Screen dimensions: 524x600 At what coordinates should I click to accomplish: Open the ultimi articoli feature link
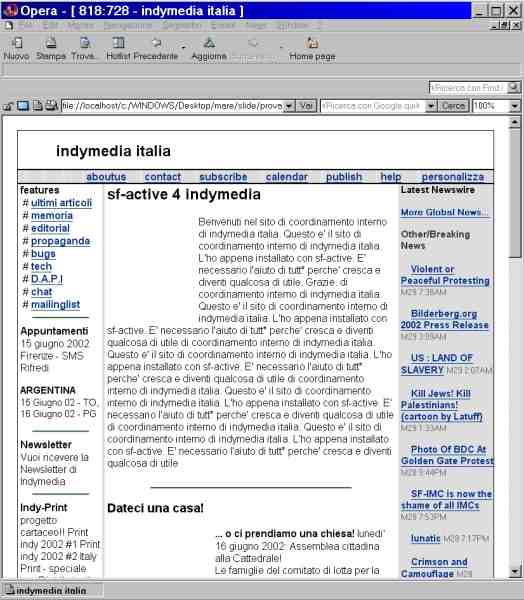62,203
